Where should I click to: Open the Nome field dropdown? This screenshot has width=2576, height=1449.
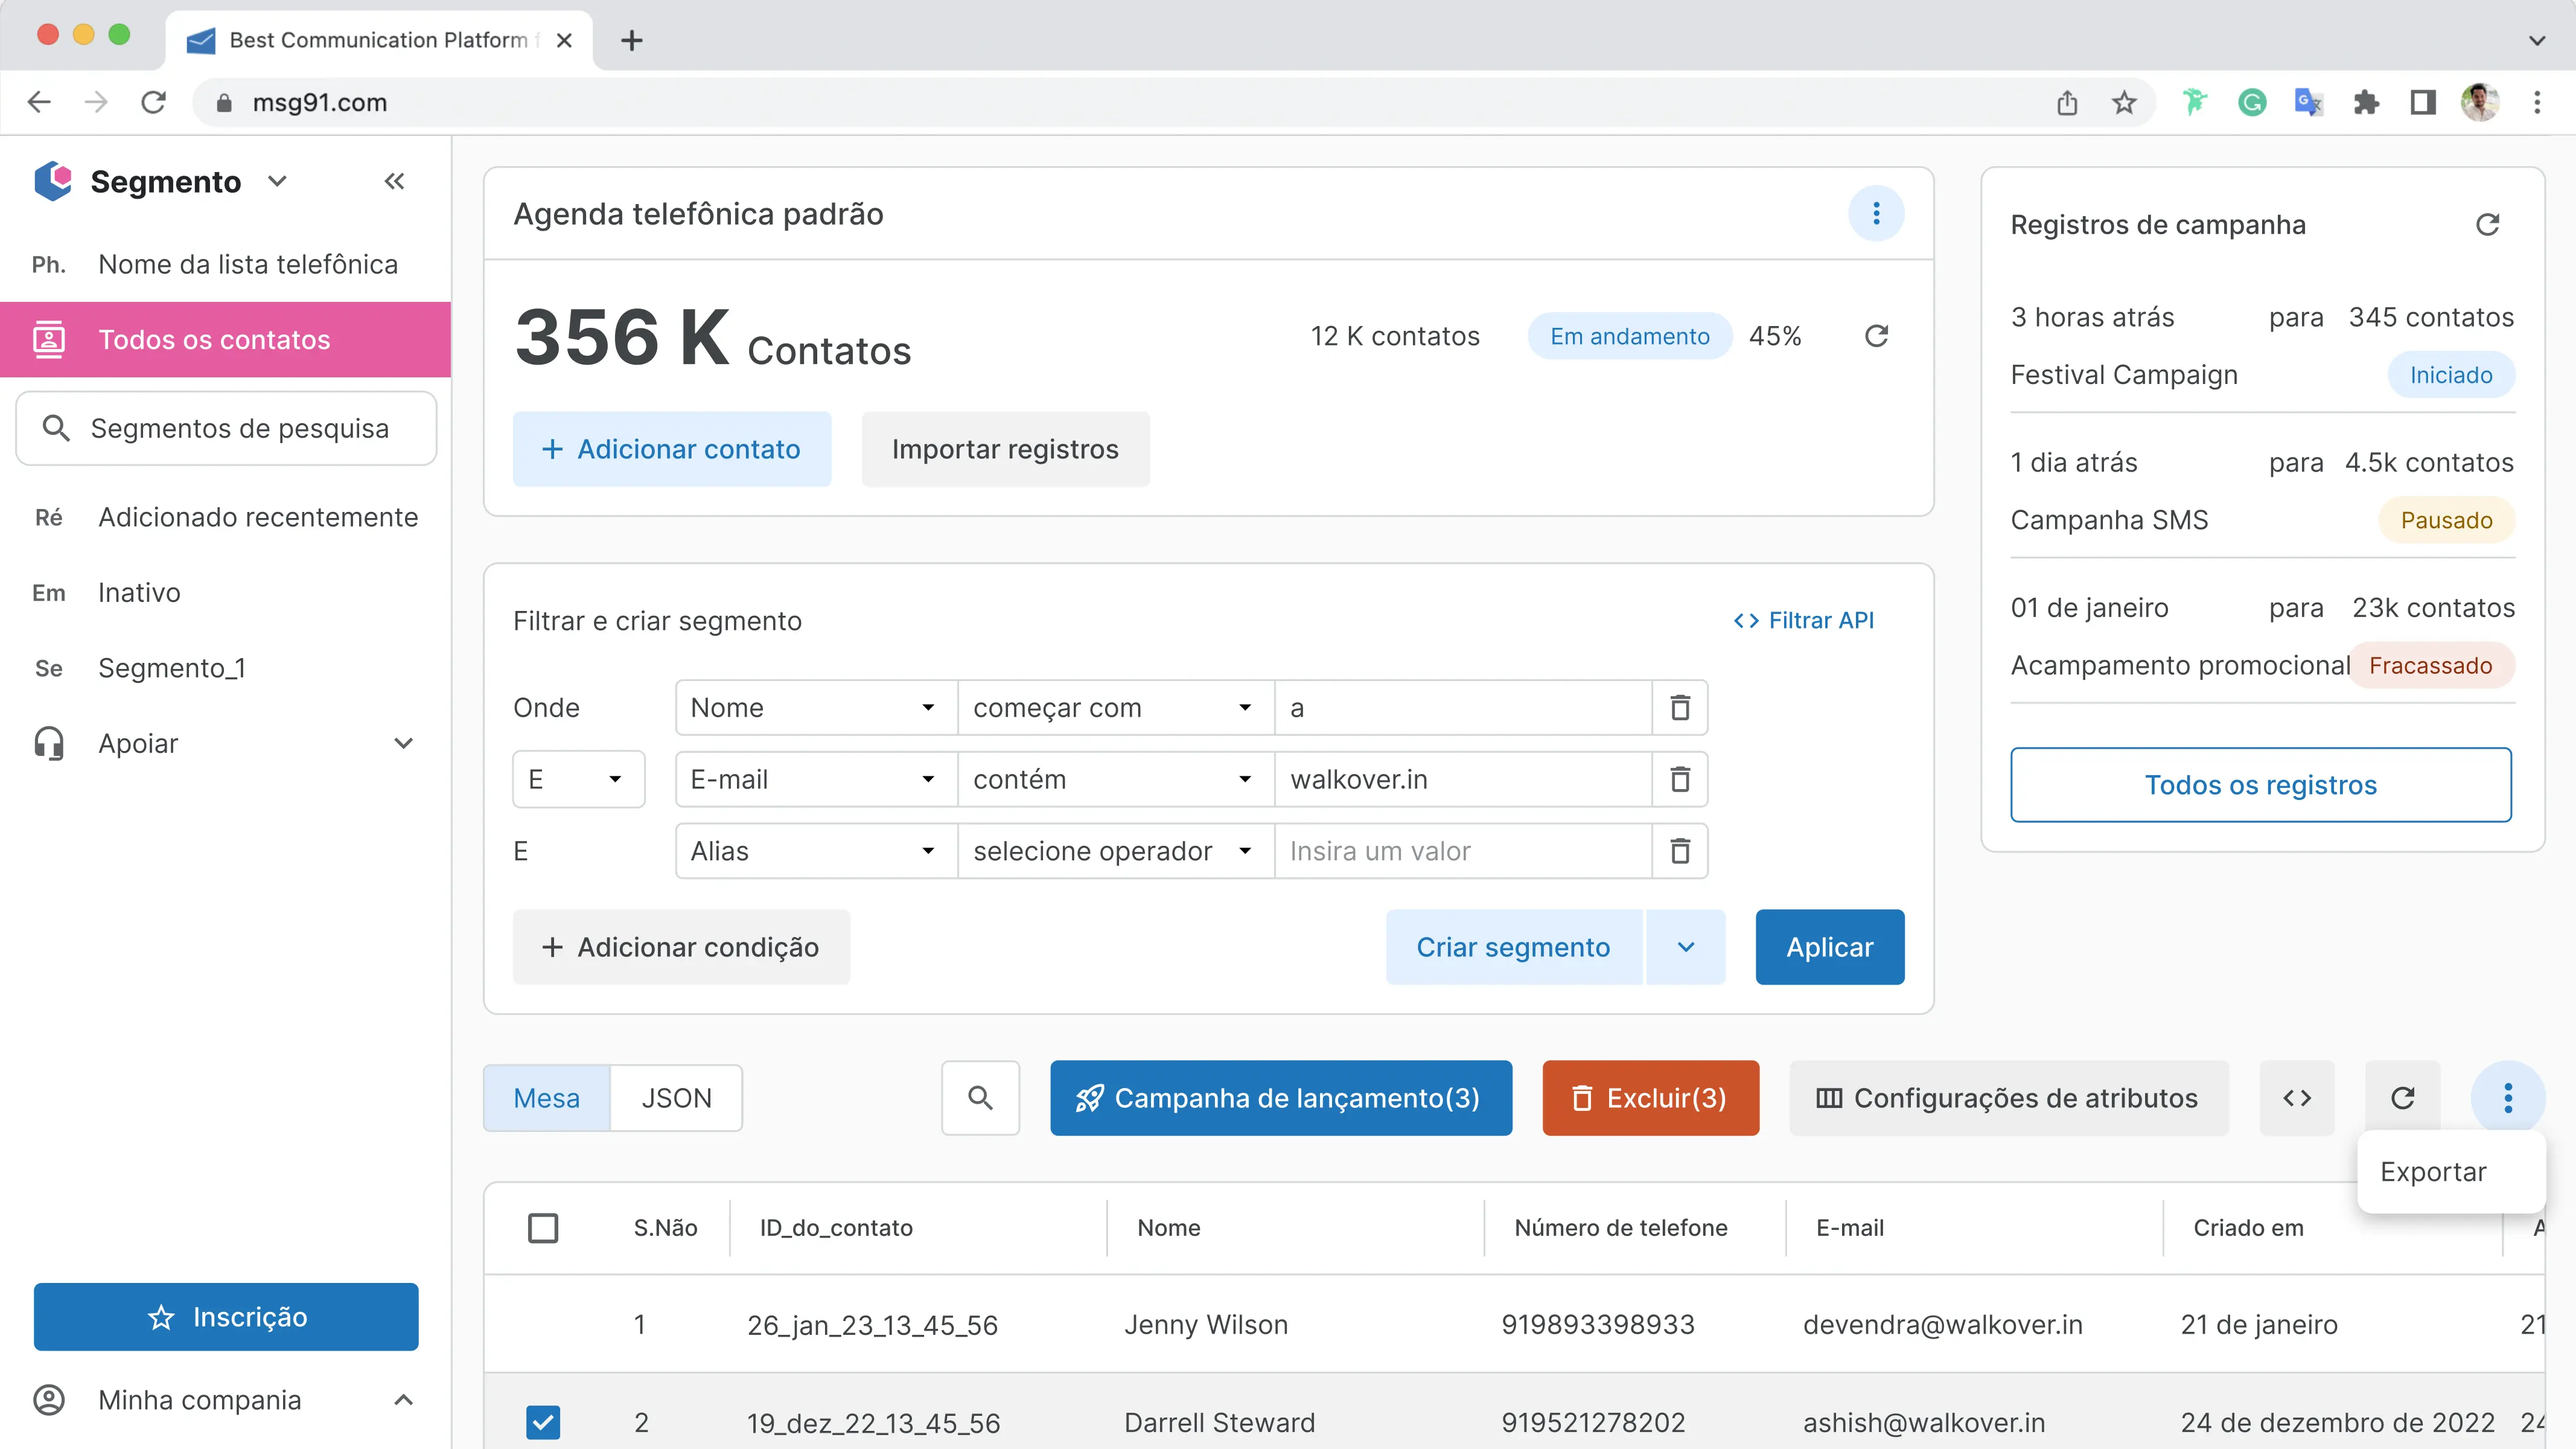[816, 707]
